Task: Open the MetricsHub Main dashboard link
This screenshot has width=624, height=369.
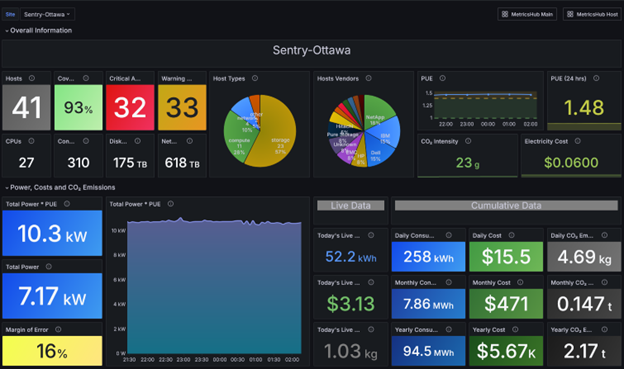Action: [x=527, y=14]
